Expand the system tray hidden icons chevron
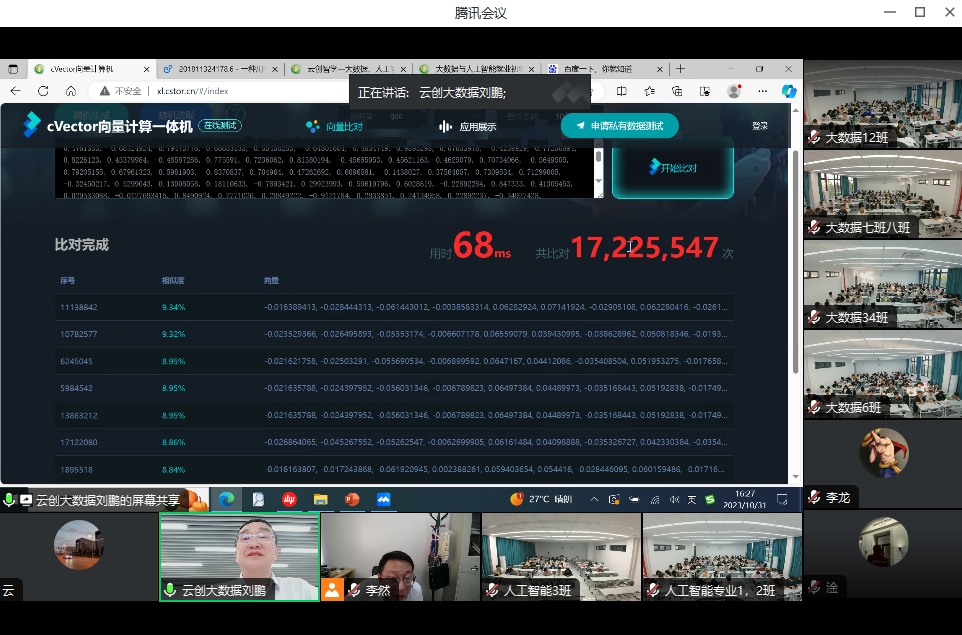Viewport: 962px width, 635px height. point(595,499)
